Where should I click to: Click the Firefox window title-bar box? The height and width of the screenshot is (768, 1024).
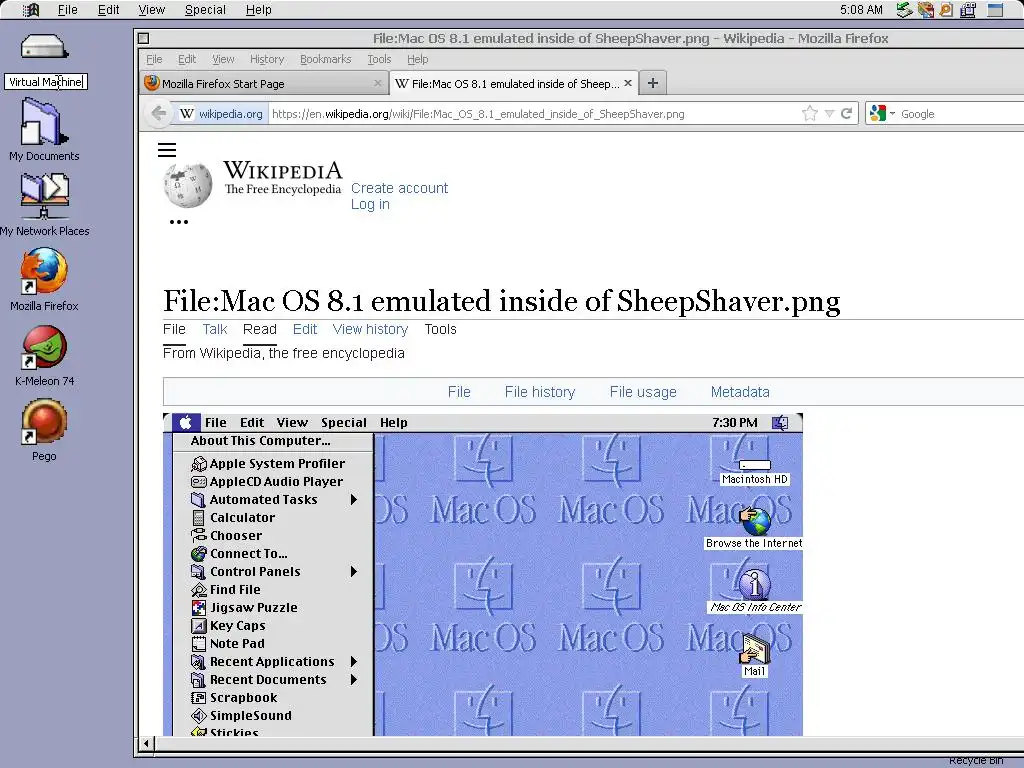click(144, 39)
